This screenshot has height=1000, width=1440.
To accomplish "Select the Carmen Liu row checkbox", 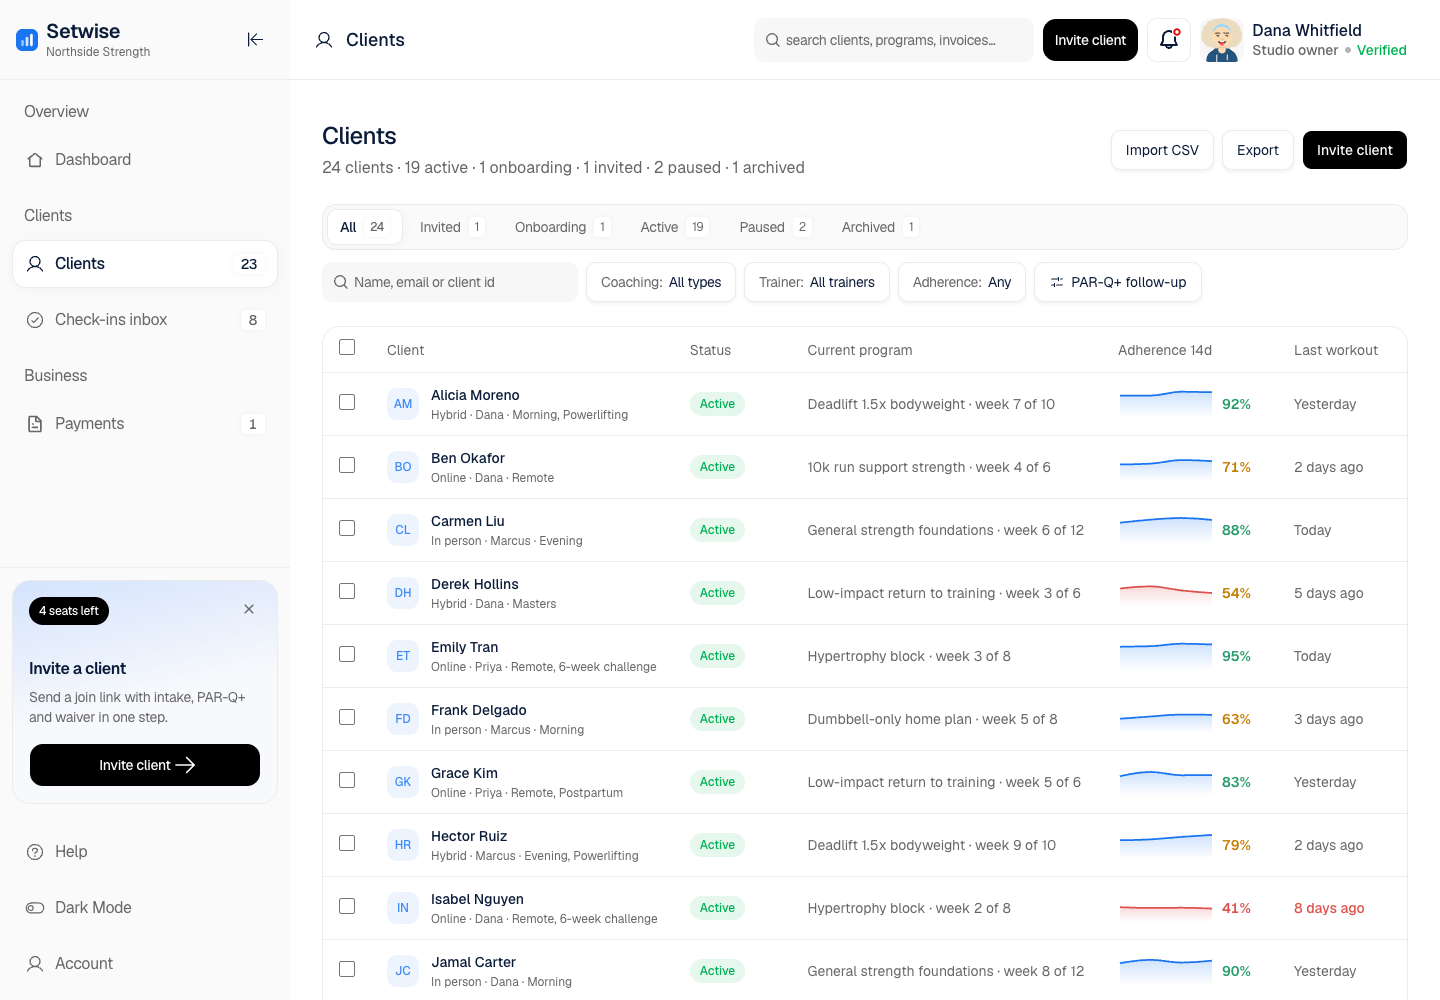I will (x=347, y=528).
